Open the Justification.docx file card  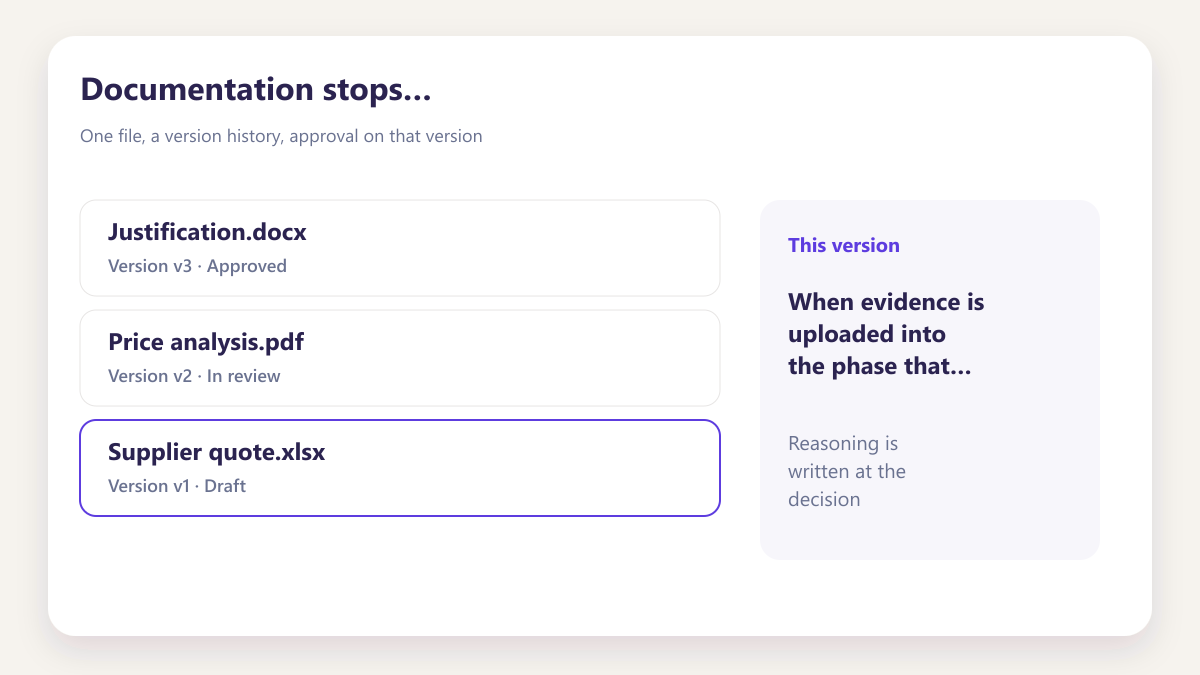(x=400, y=248)
